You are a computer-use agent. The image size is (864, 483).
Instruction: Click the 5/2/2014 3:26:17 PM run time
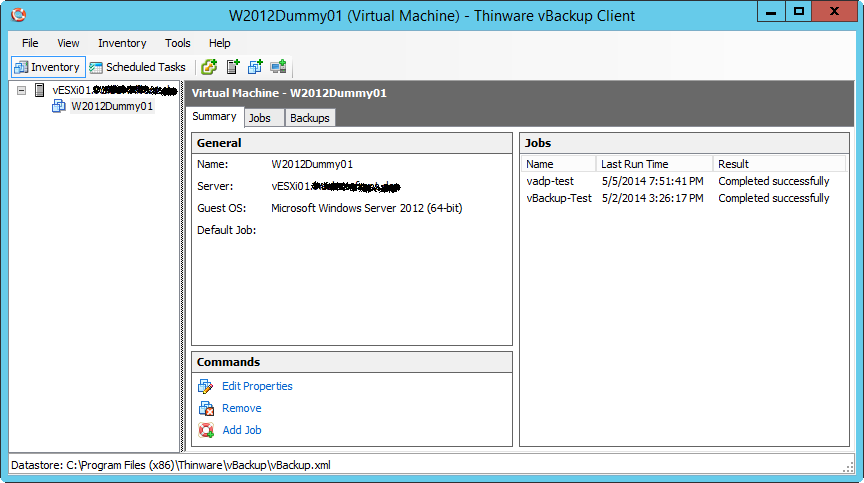652,198
